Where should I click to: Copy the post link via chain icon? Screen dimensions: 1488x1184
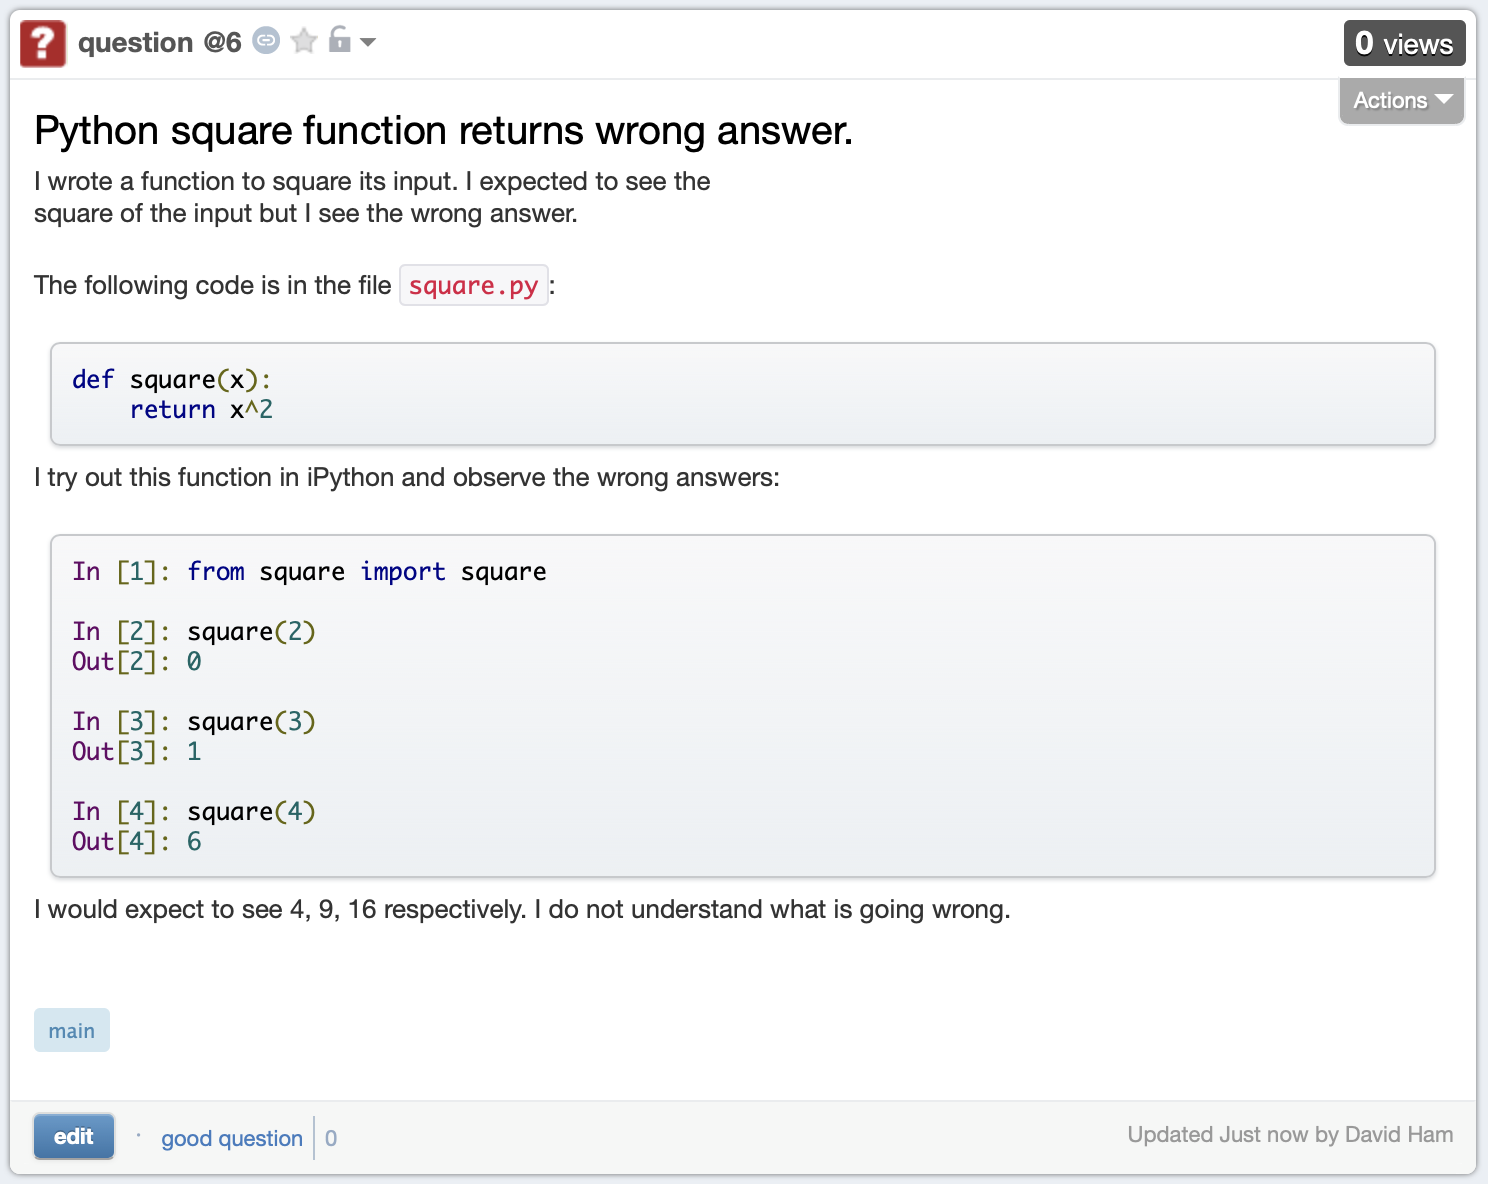266,41
